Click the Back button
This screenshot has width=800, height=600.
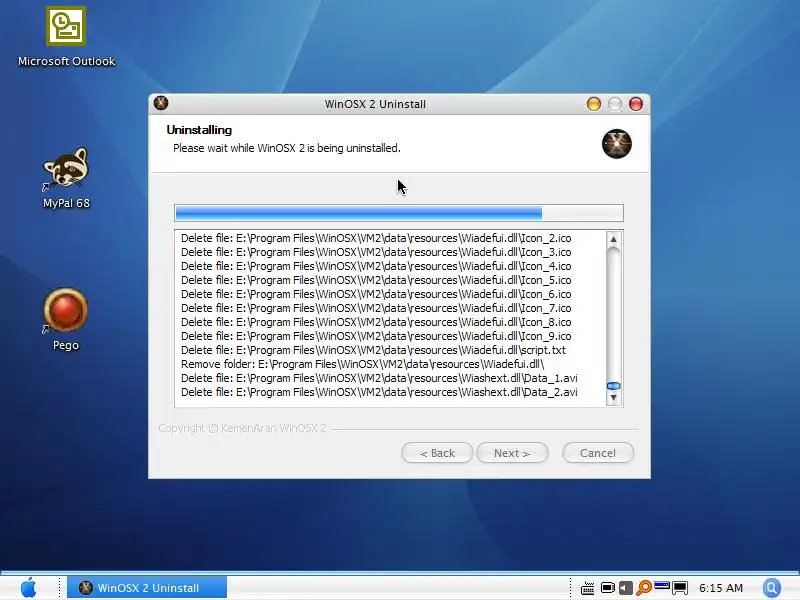click(437, 453)
